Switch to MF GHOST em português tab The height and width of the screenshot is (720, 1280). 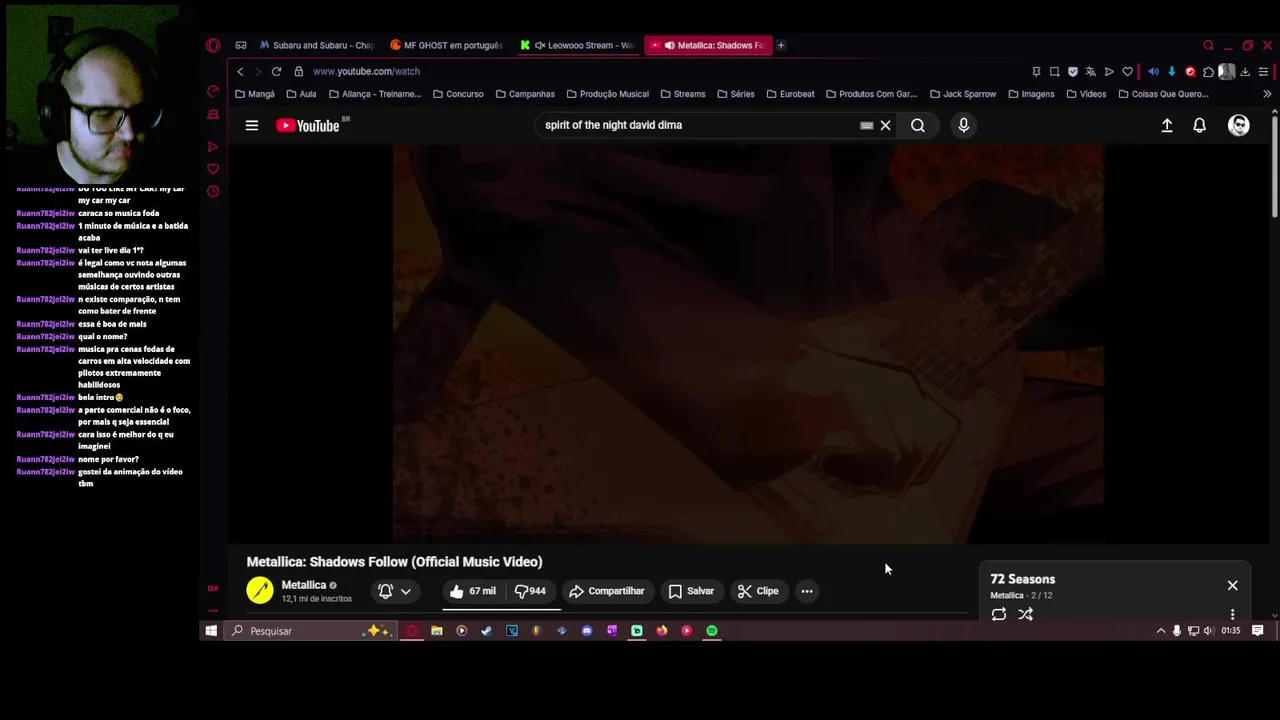tap(447, 45)
